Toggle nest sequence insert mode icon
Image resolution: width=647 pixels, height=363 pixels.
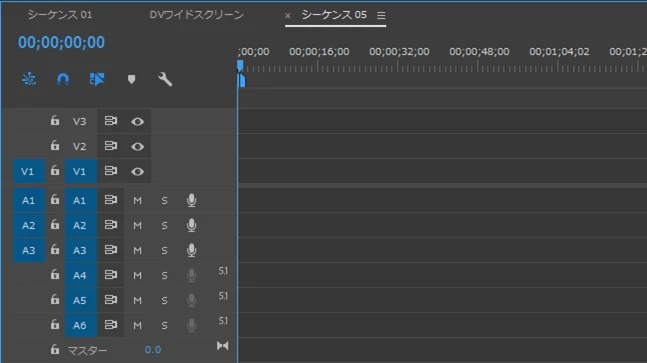click(x=29, y=79)
